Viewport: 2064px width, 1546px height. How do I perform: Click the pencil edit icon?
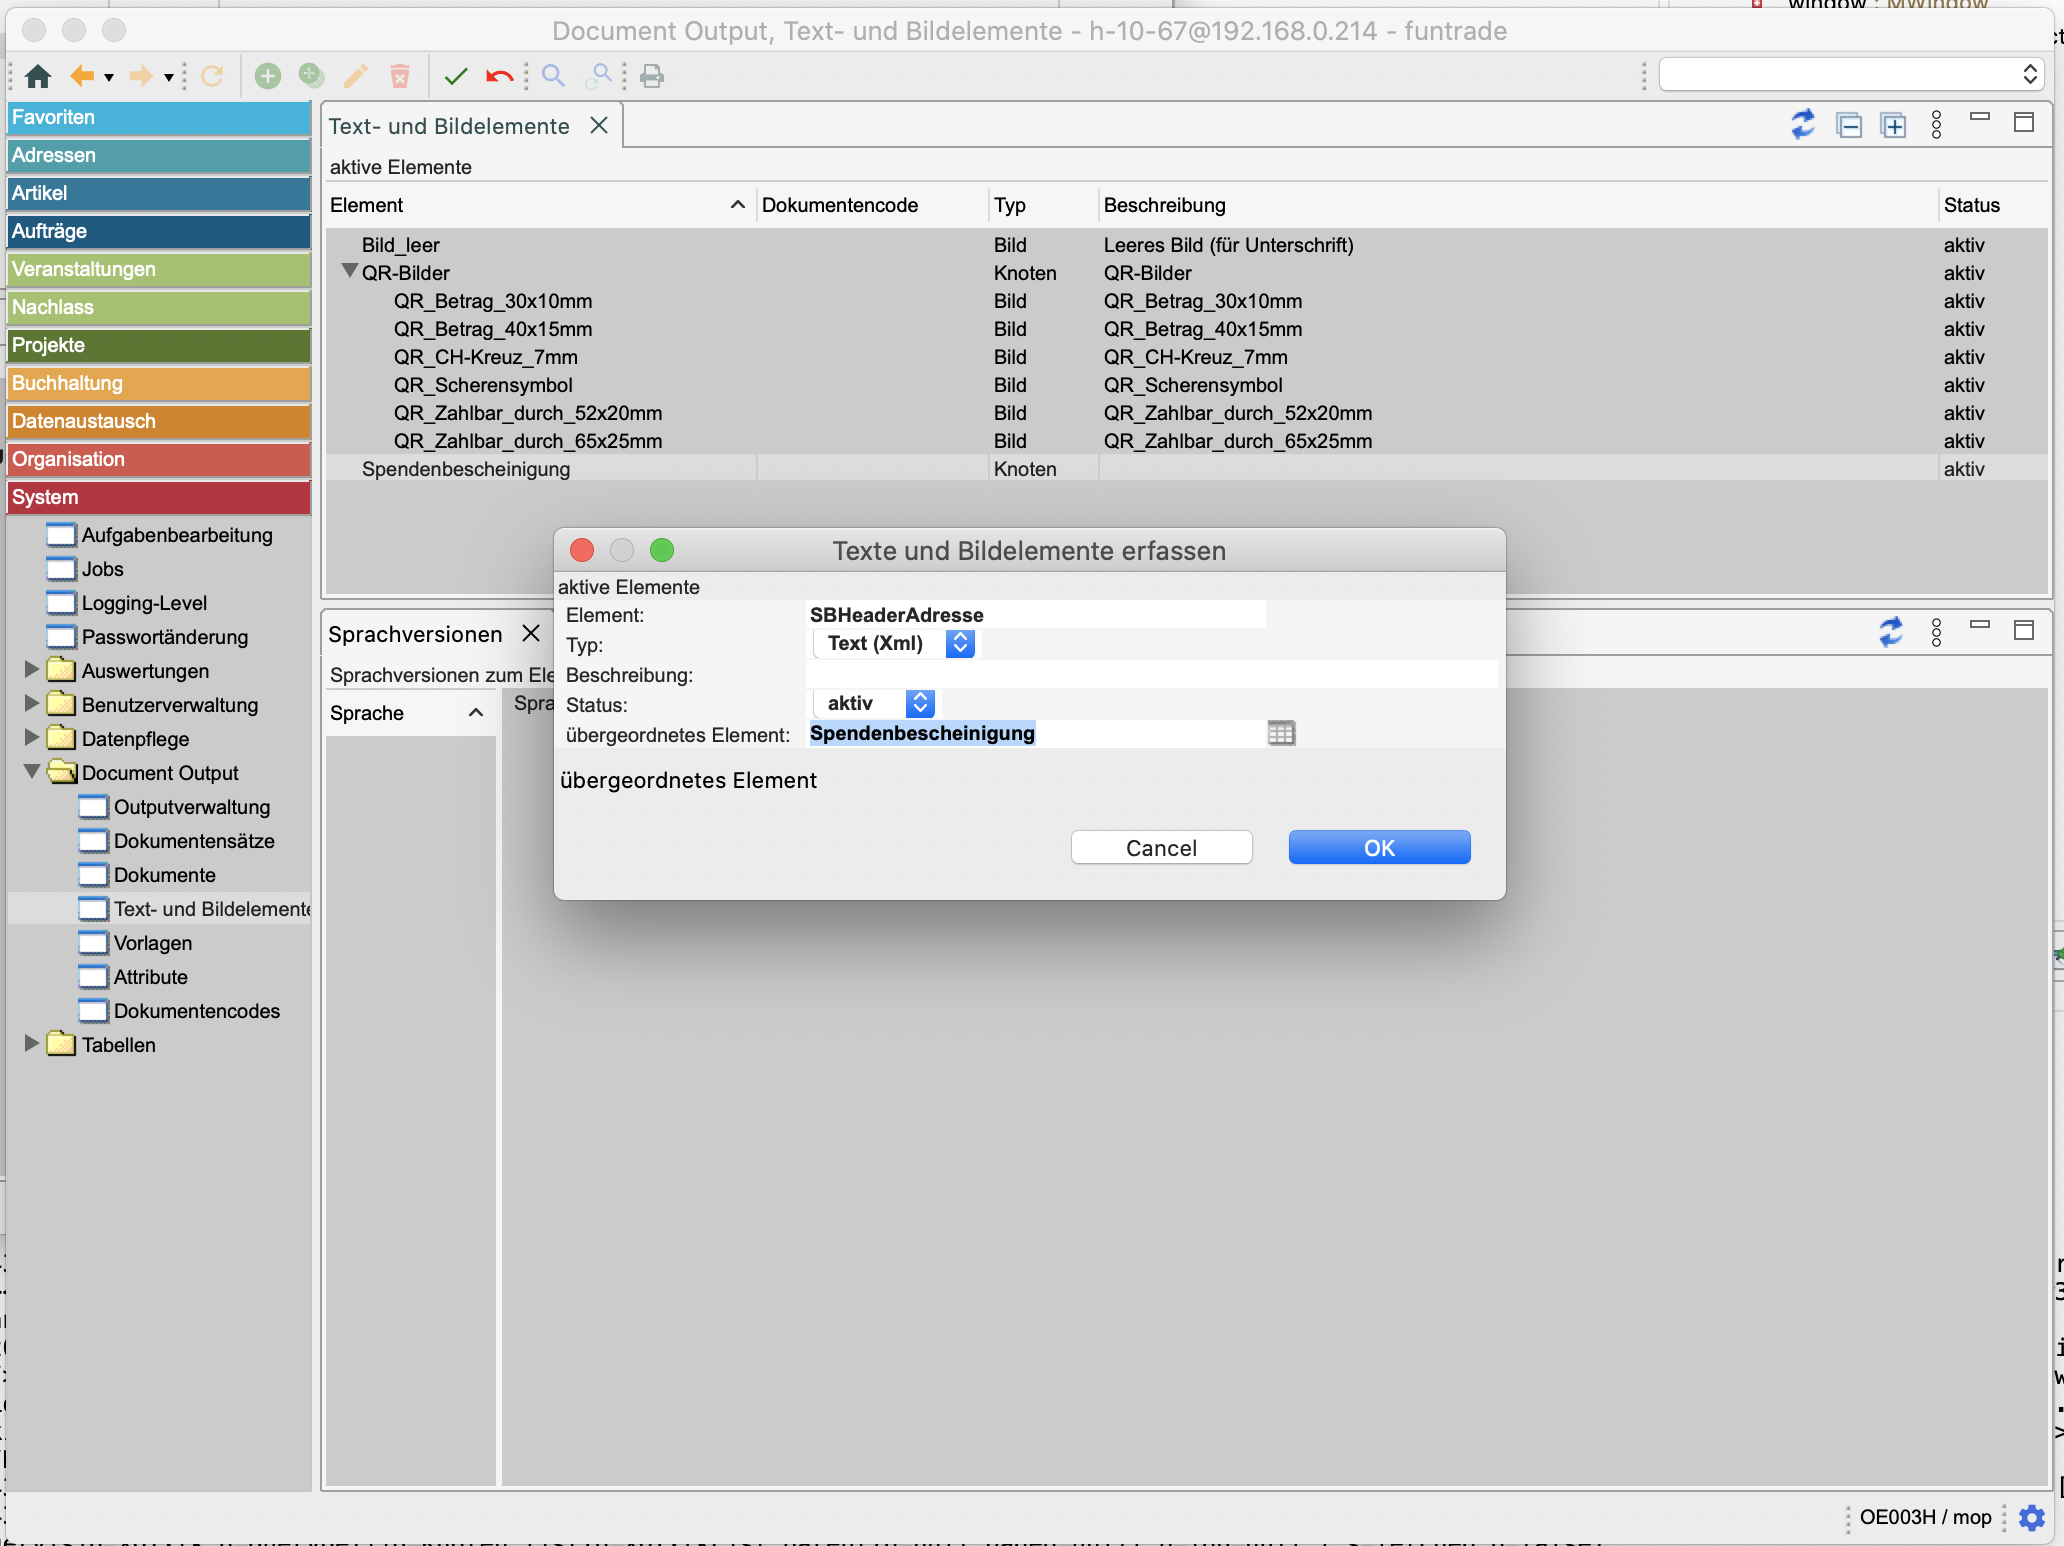(355, 76)
